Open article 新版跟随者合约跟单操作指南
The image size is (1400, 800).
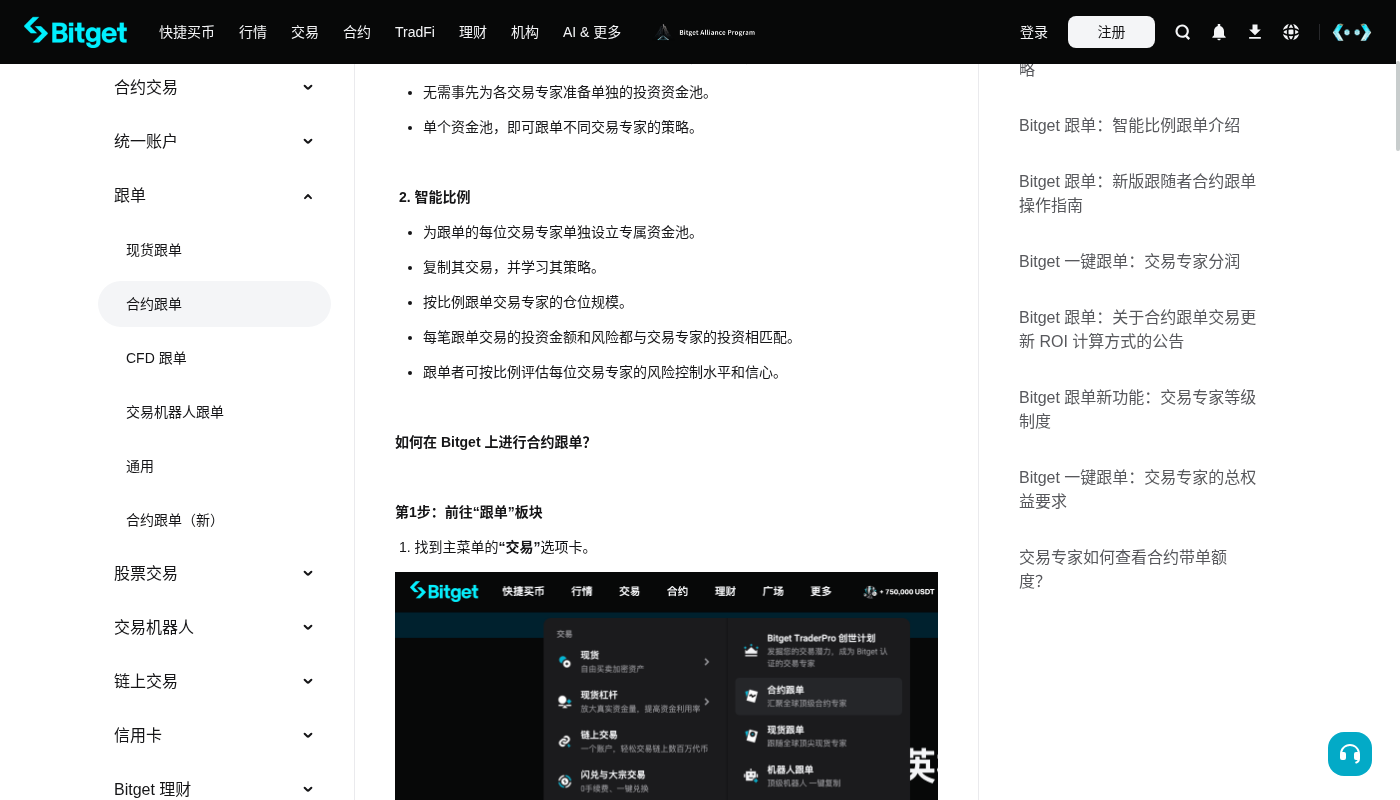point(1137,193)
